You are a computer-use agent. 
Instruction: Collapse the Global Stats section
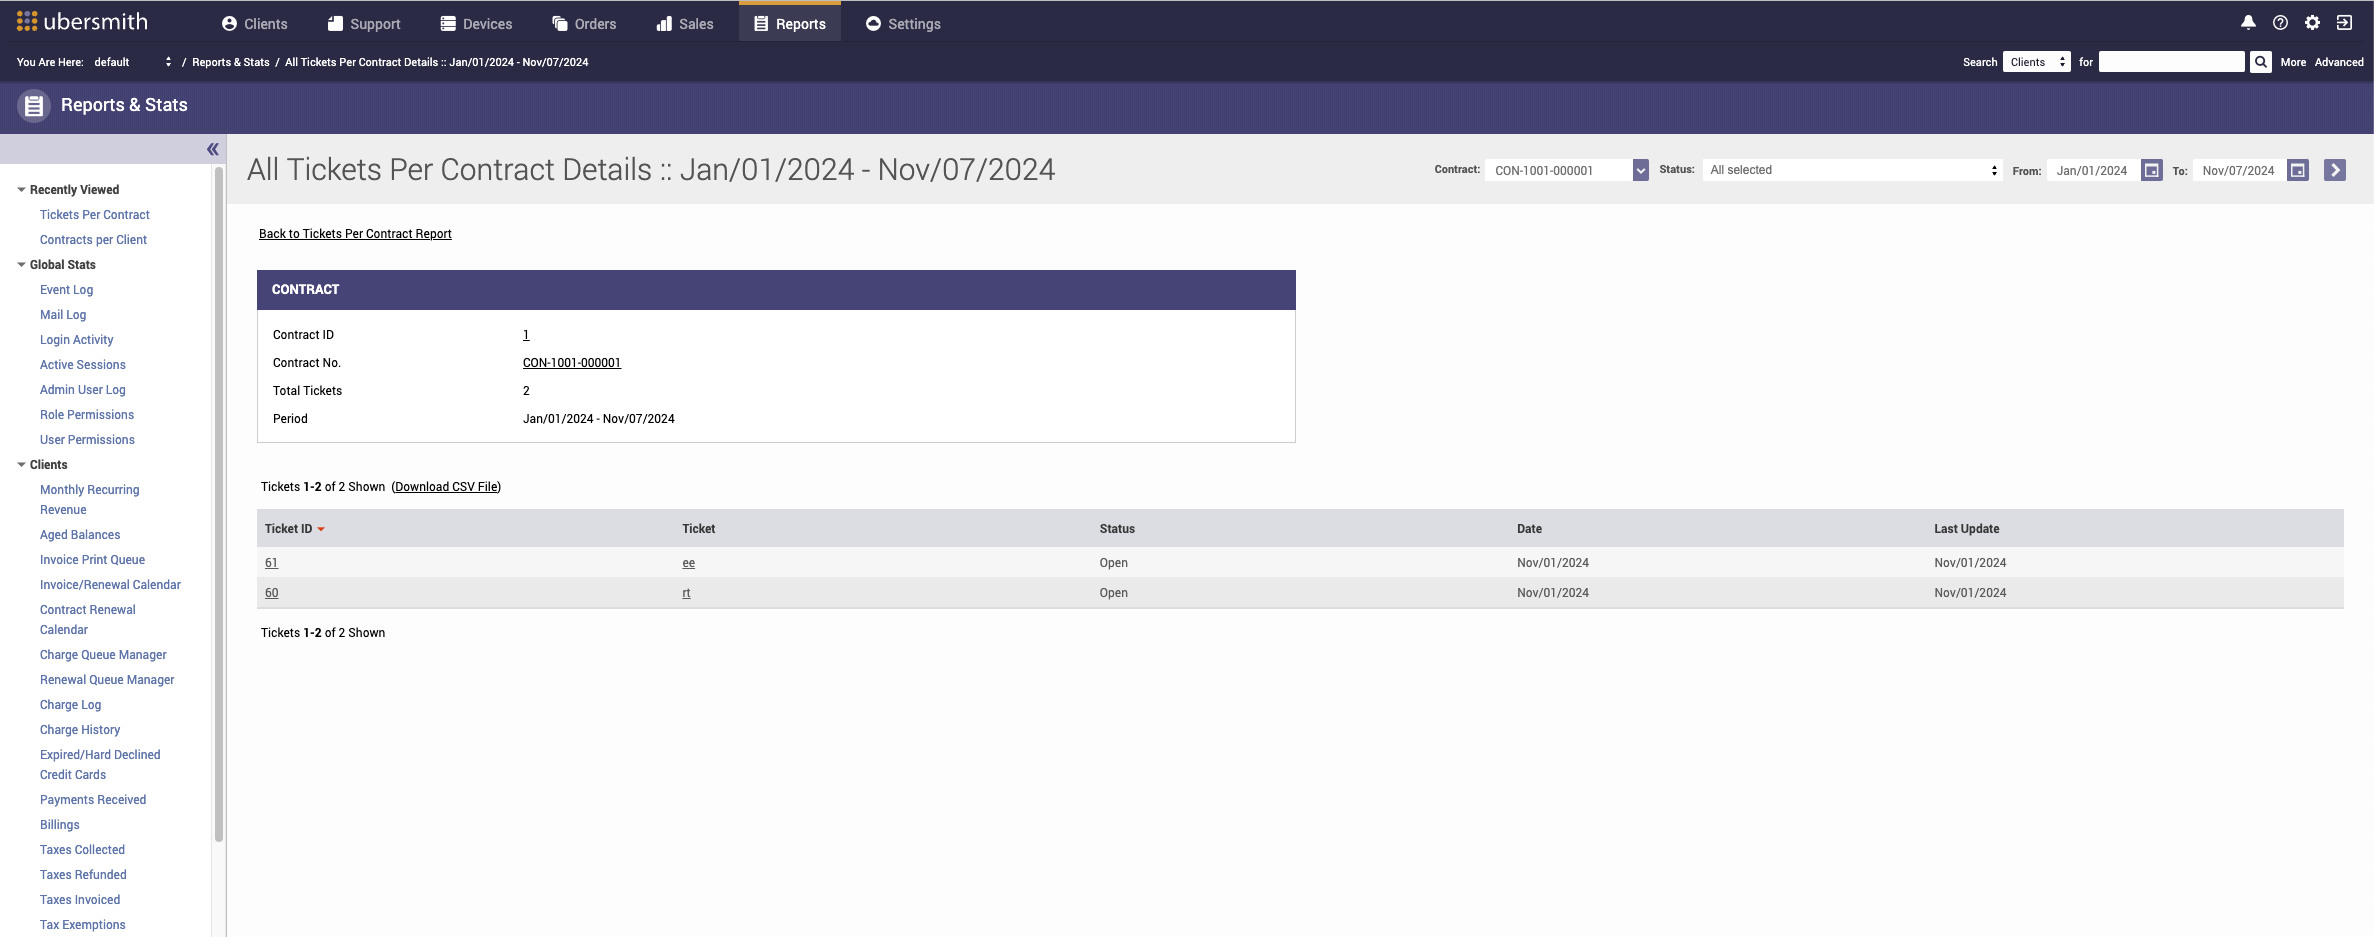[x=21, y=265]
